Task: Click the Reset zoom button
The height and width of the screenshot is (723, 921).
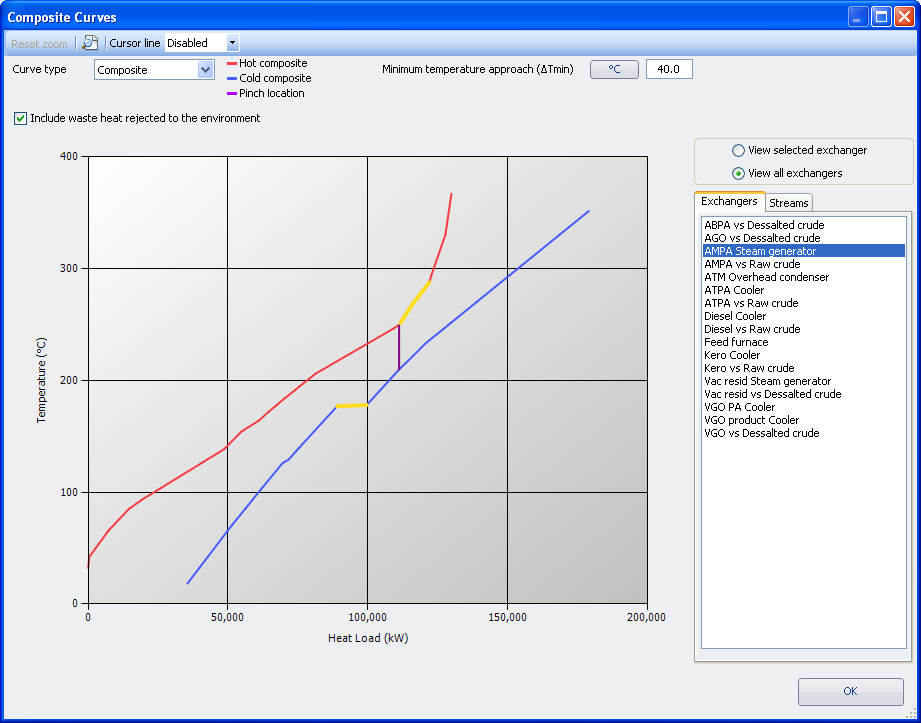Action: (39, 43)
